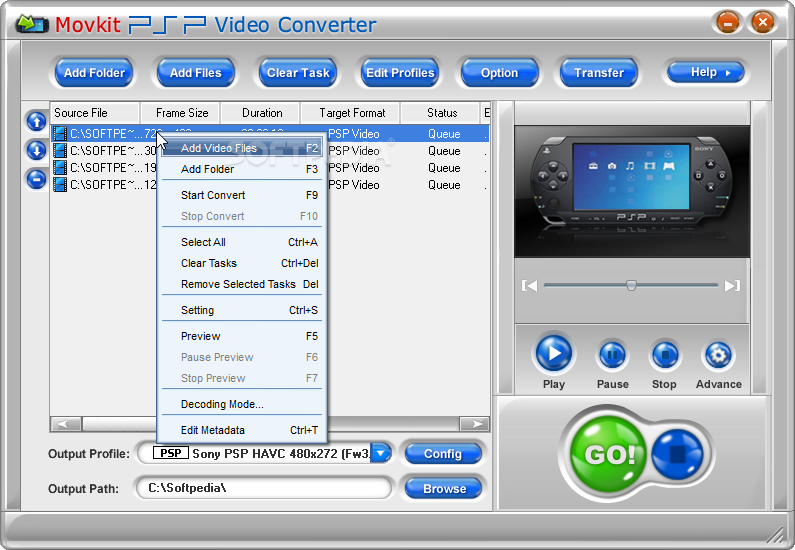Click the film icon of the fourth queued file

[x=60, y=185]
